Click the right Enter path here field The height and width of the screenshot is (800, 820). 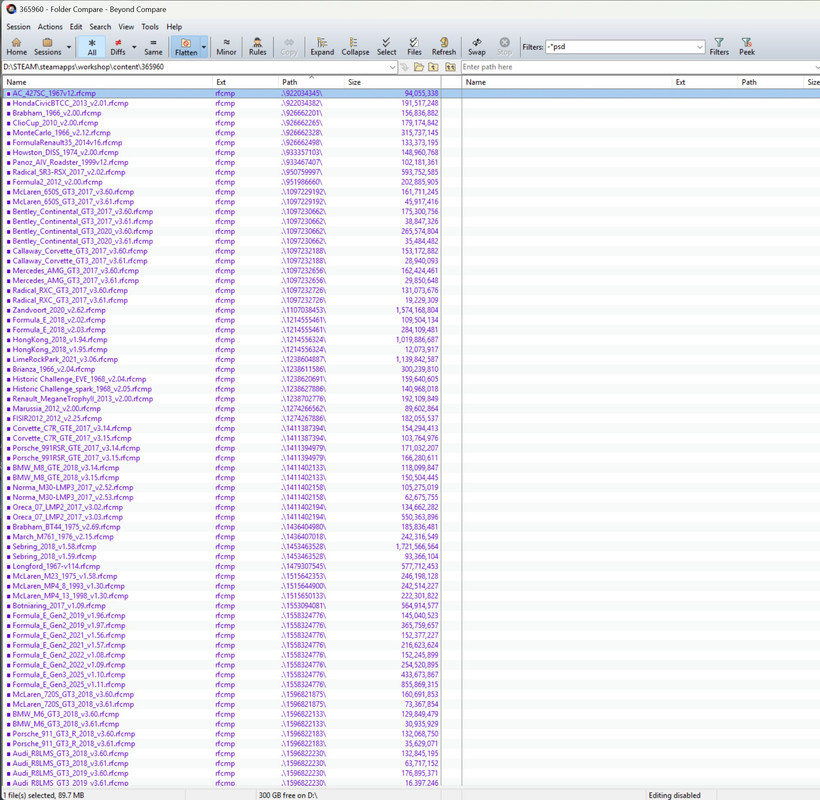tap(637, 67)
